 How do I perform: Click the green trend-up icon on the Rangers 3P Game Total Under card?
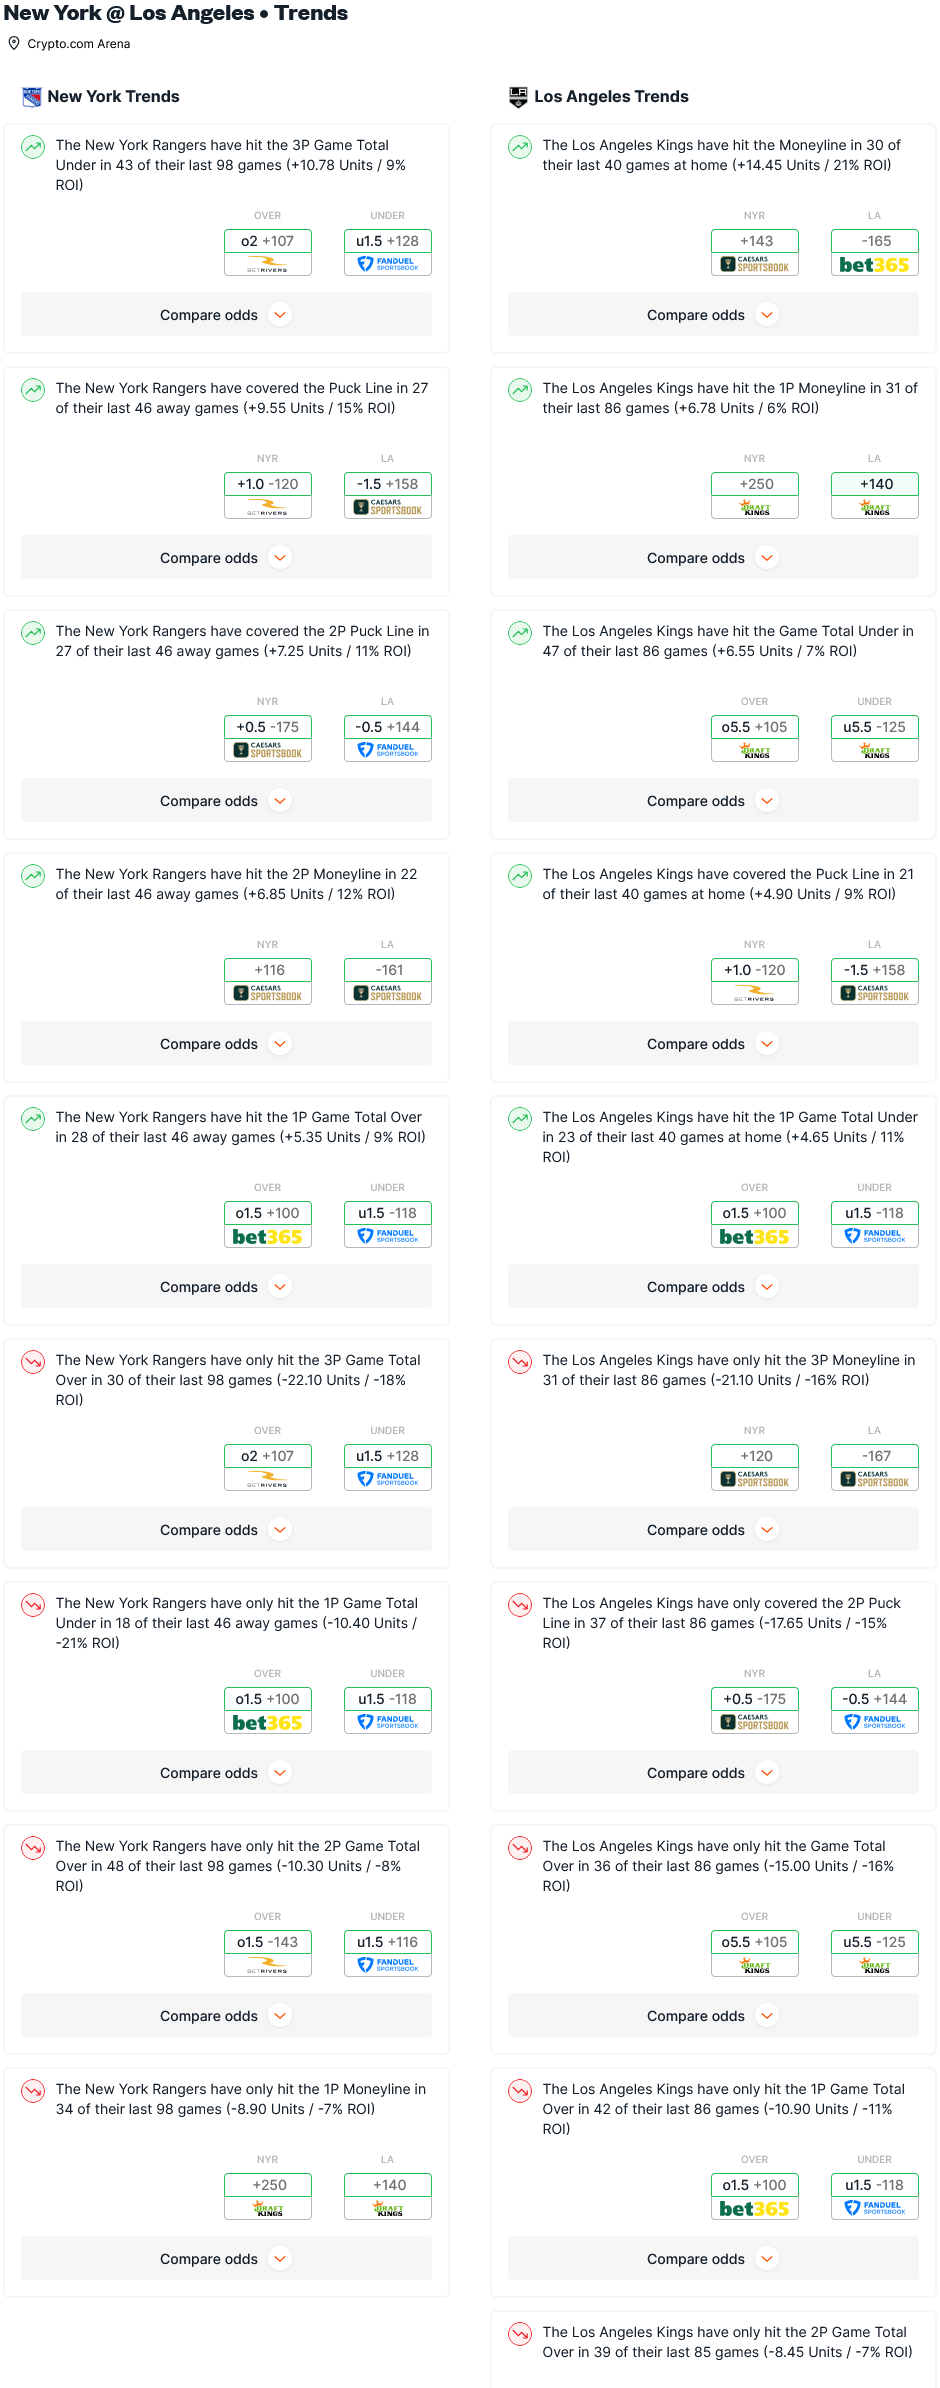tap(33, 147)
